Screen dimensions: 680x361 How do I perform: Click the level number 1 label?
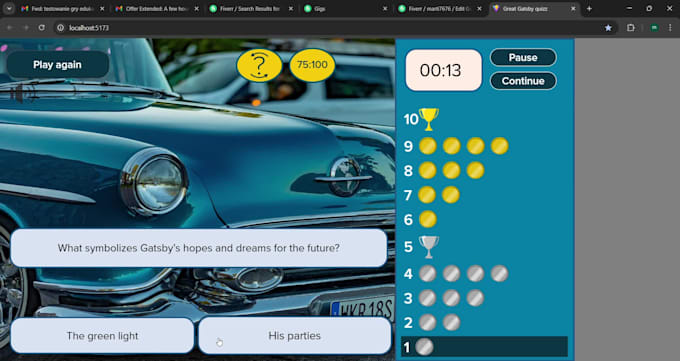pyautogui.click(x=407, y=348)
